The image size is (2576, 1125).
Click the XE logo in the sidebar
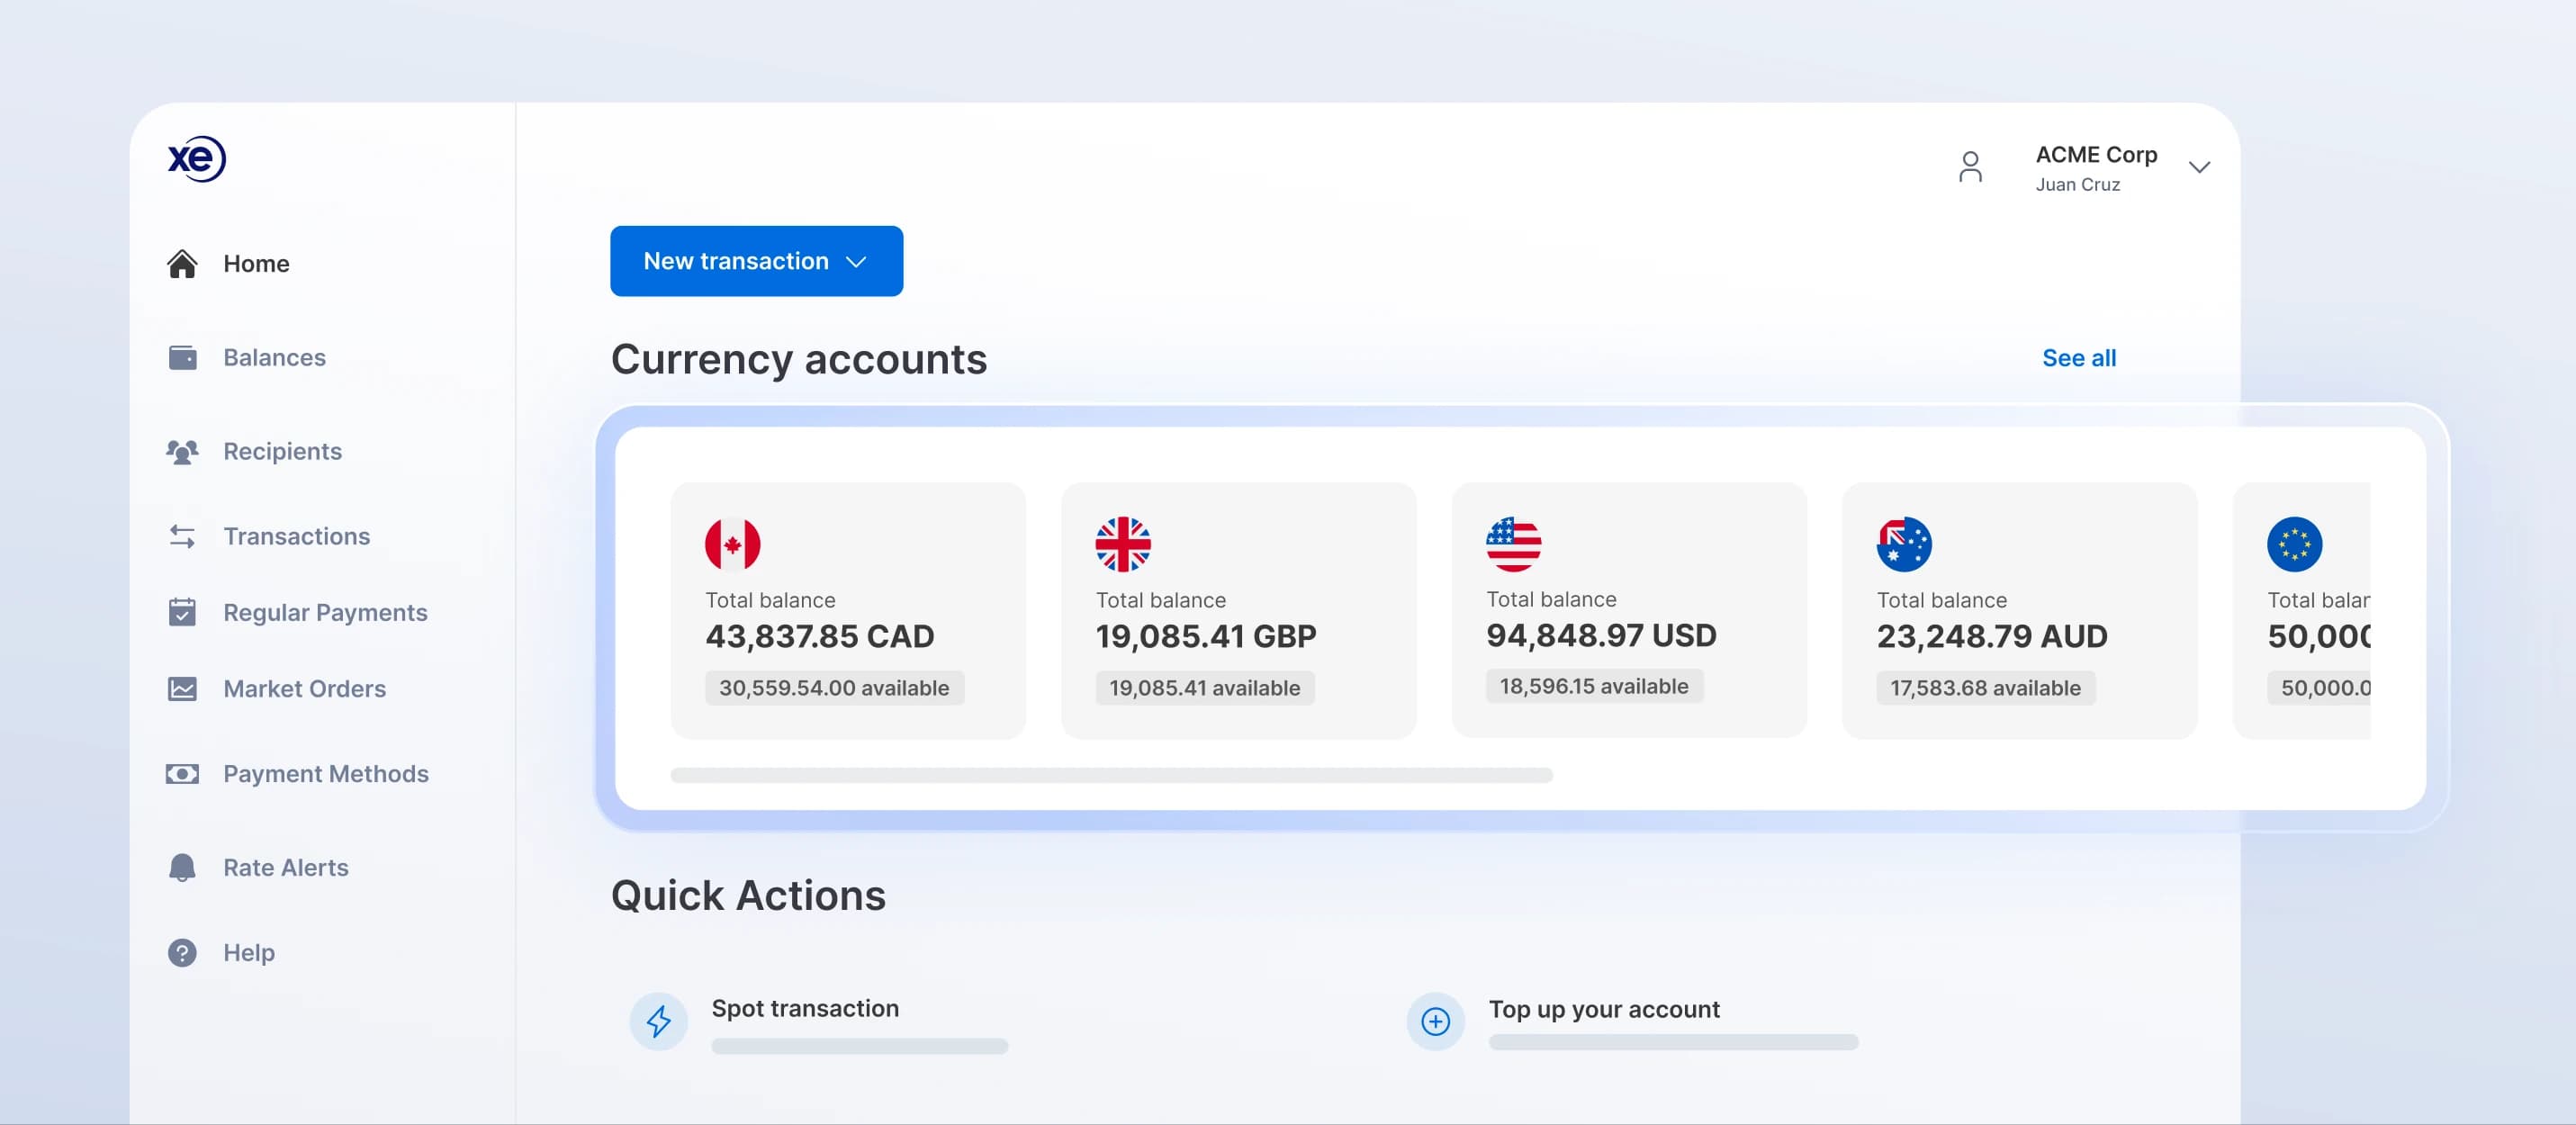click(196, 160)
